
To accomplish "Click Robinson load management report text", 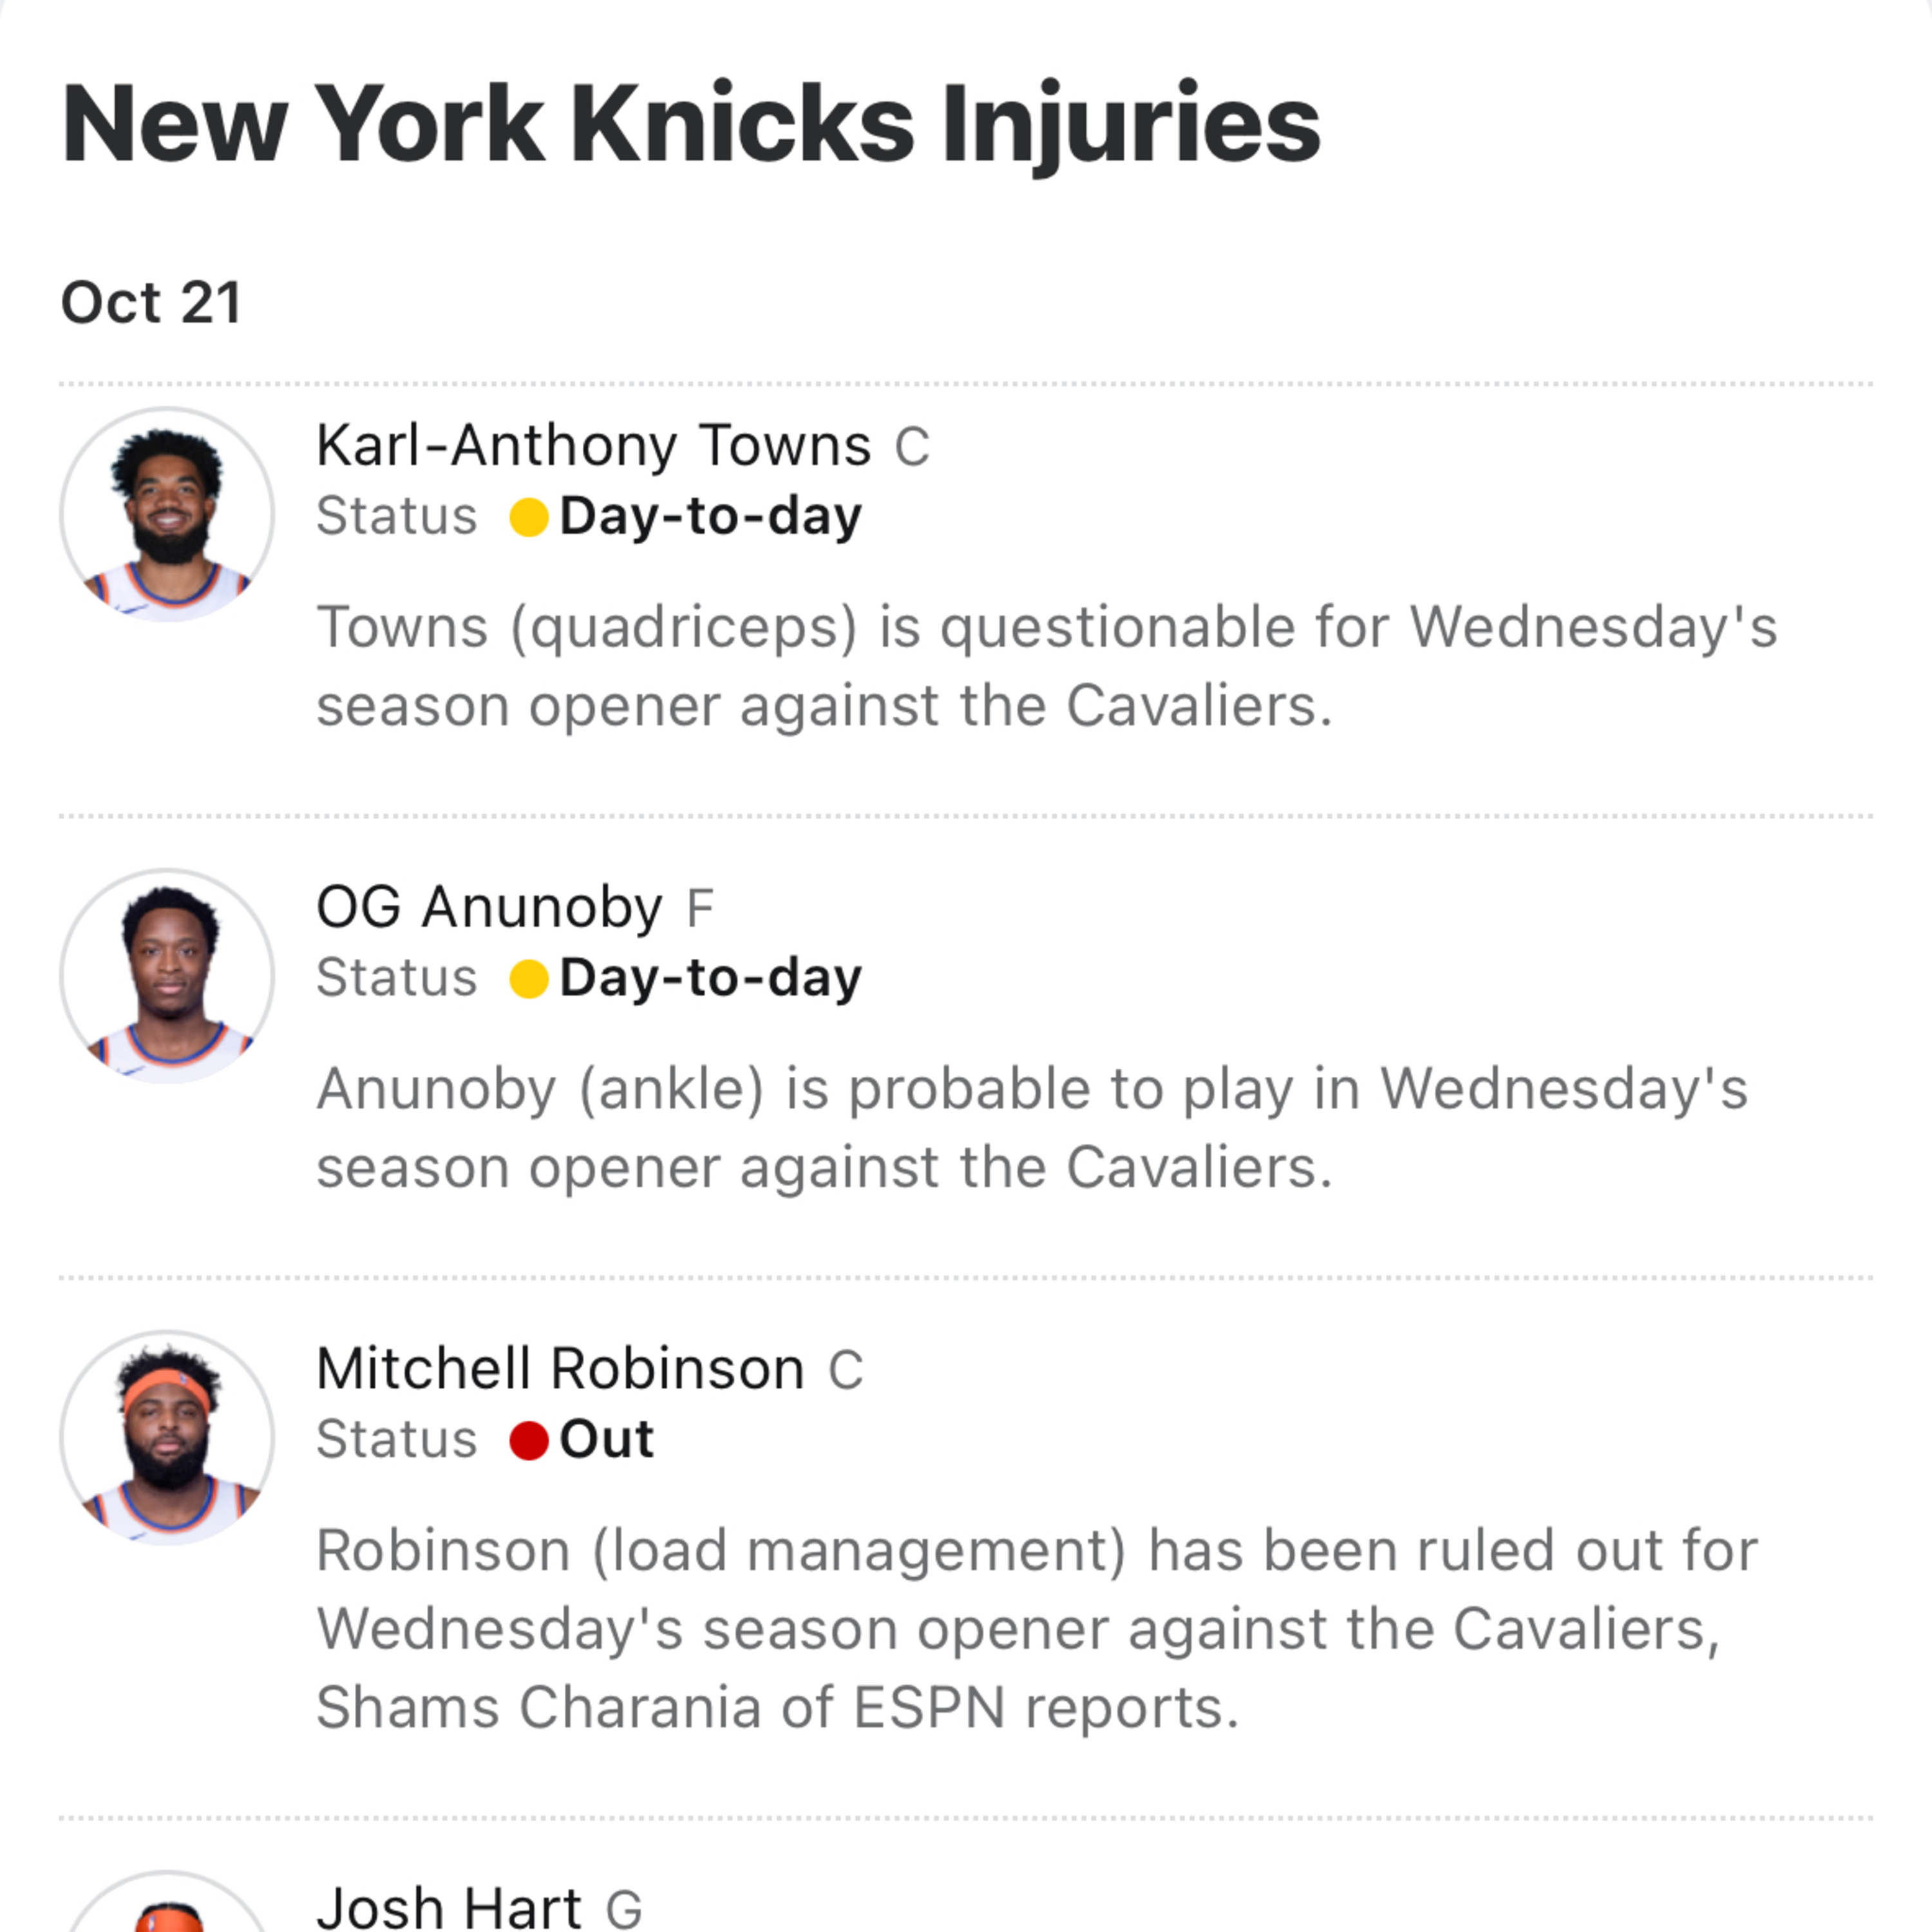I will pos(1036,1628).
